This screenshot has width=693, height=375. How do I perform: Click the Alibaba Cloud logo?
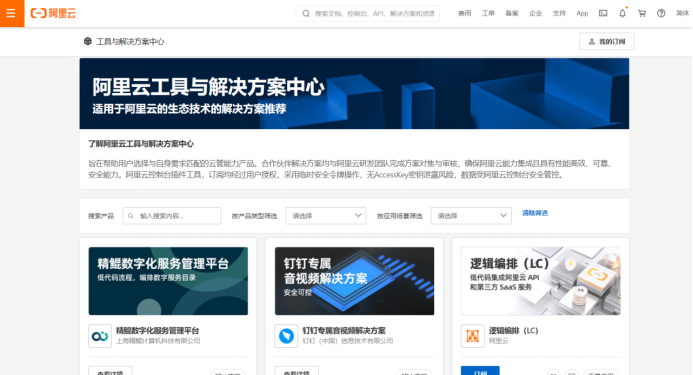point(53,13)
